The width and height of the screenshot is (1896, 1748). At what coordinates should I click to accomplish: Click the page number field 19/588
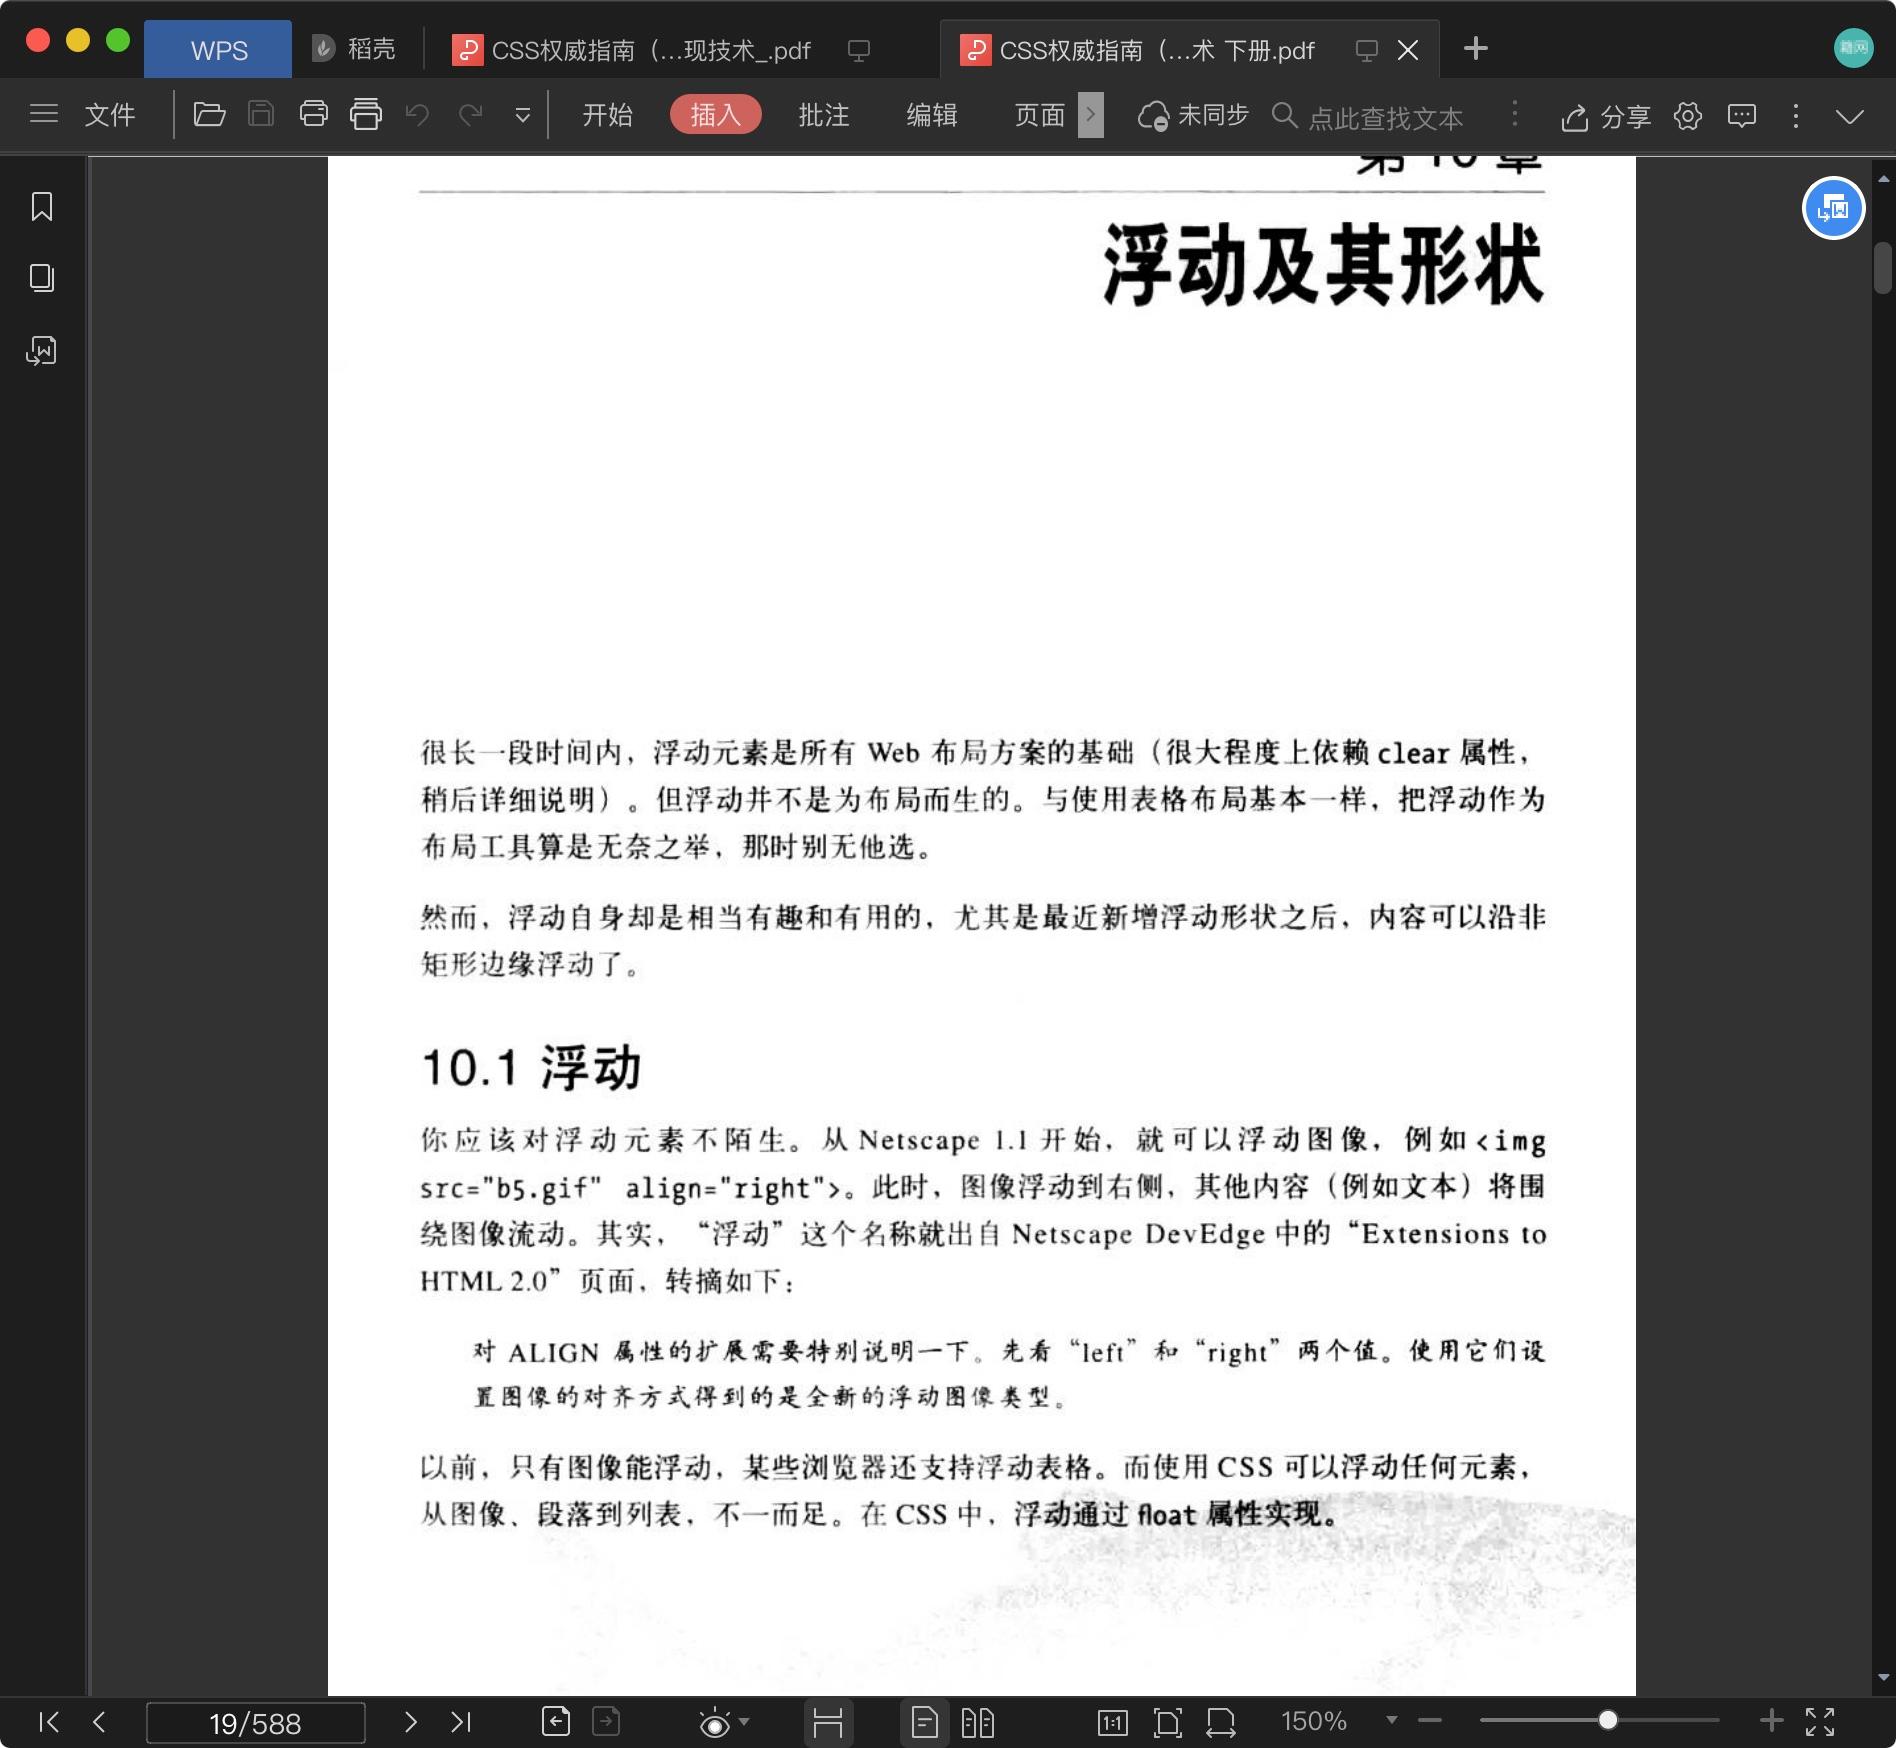pos(255,1722)
